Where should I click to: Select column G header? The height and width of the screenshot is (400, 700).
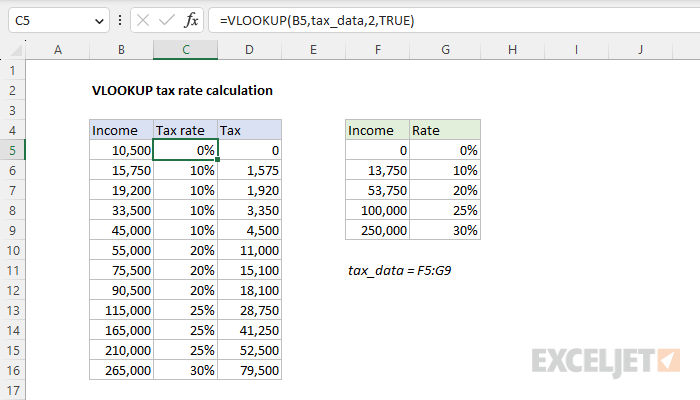445,50
